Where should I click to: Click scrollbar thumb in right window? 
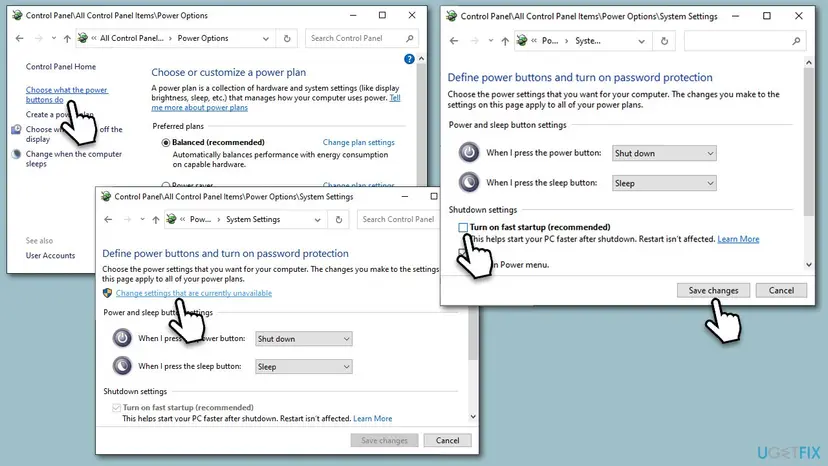coord(808,142)
